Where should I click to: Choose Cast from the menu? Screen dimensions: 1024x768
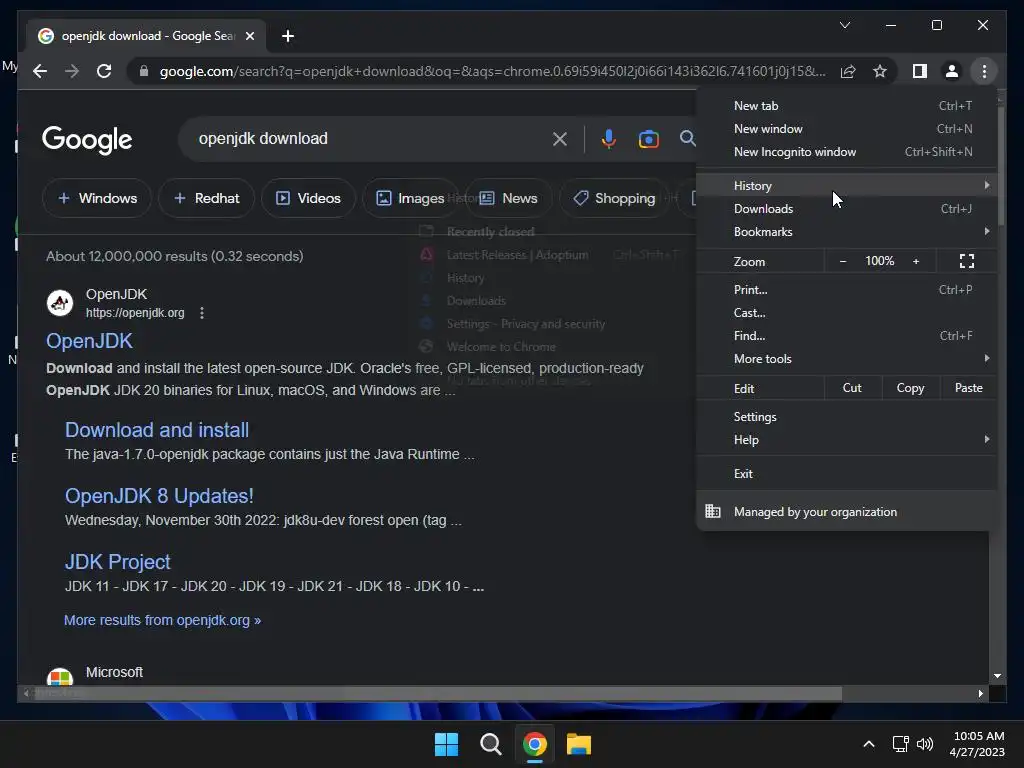846,312
